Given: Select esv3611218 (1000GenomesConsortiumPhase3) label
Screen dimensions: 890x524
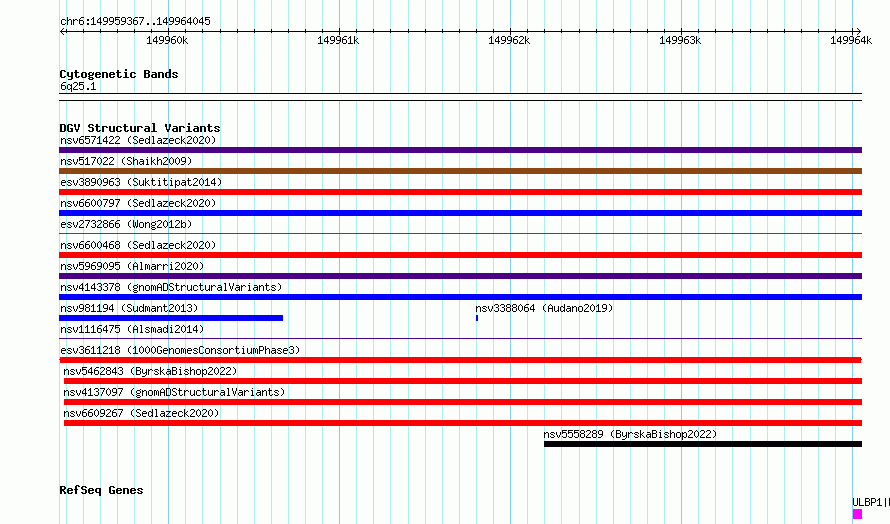Looking at the screenshot, I should (180, 350).
